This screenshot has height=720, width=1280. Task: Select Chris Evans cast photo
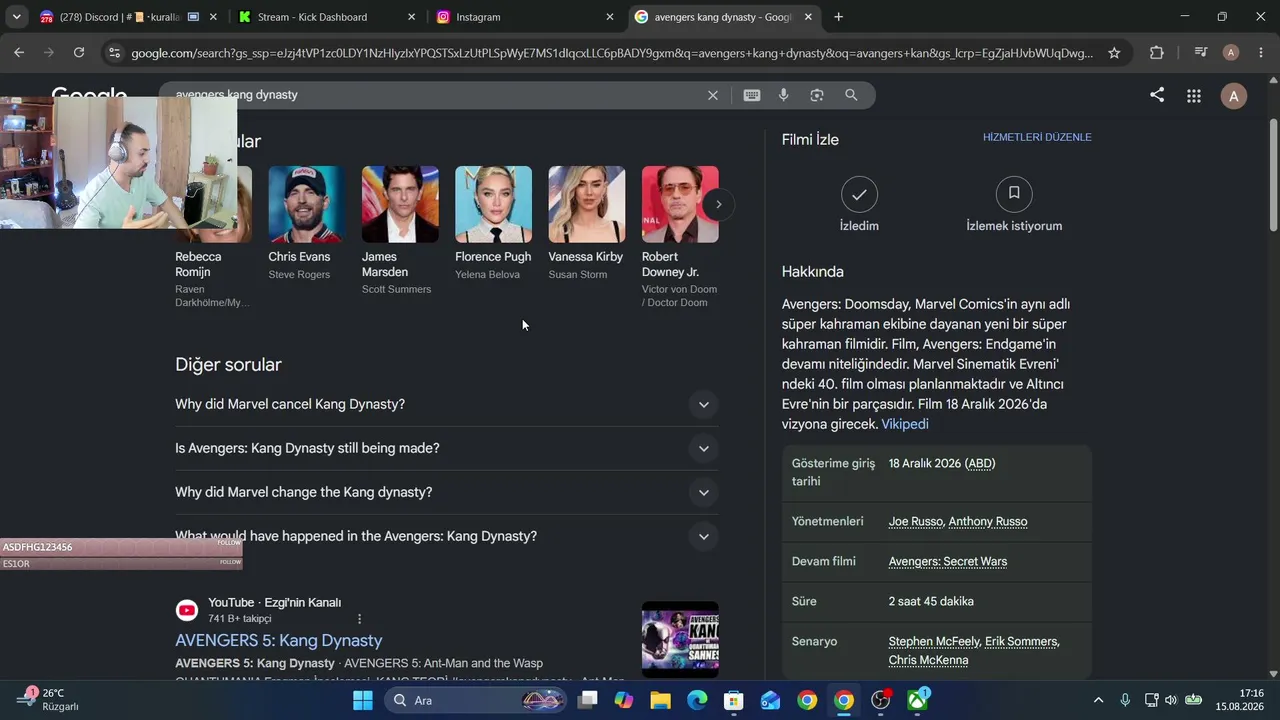pos(307,204)
